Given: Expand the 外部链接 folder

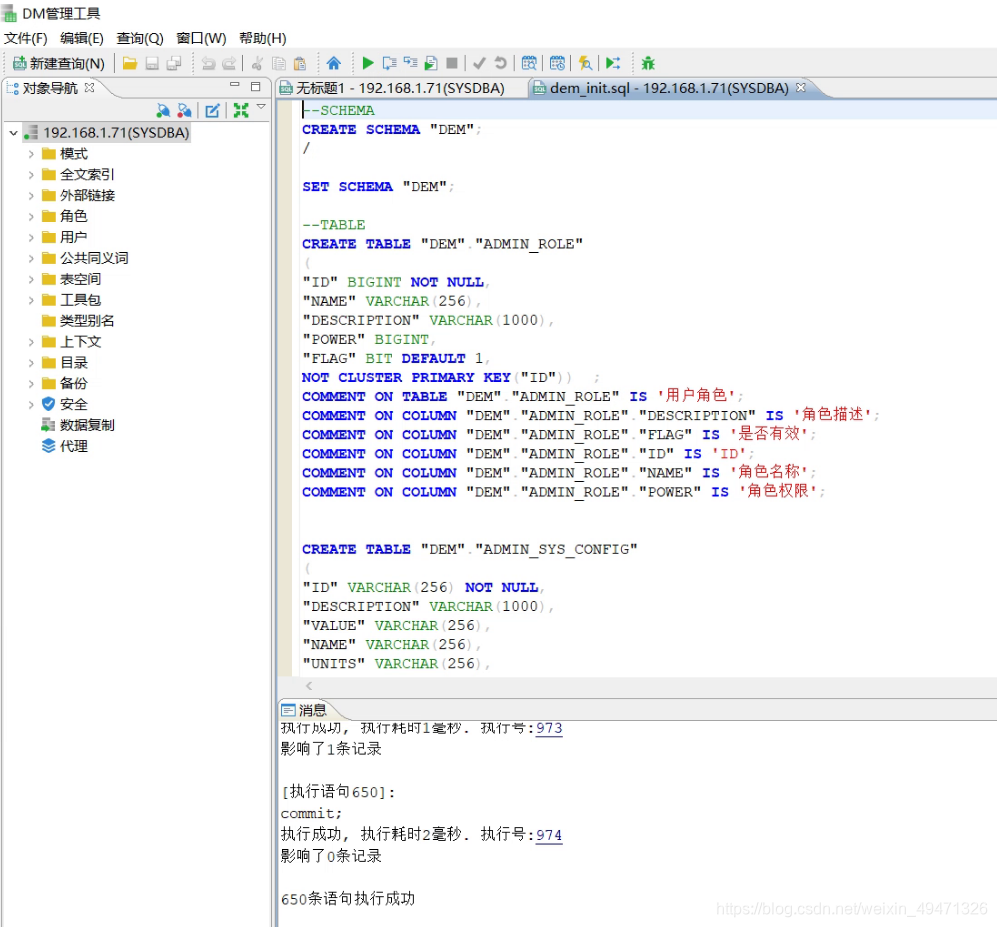Looking at the screenshot, I should coord(31,196).
